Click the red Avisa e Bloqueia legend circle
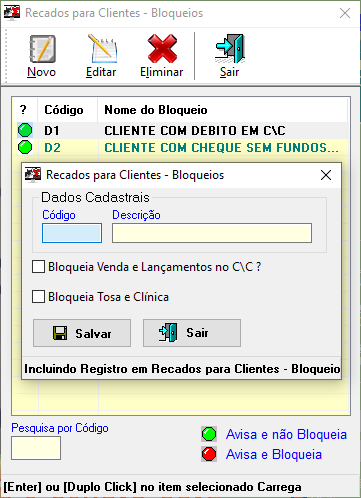Screen dimensions: 361x498 point(209,454)
